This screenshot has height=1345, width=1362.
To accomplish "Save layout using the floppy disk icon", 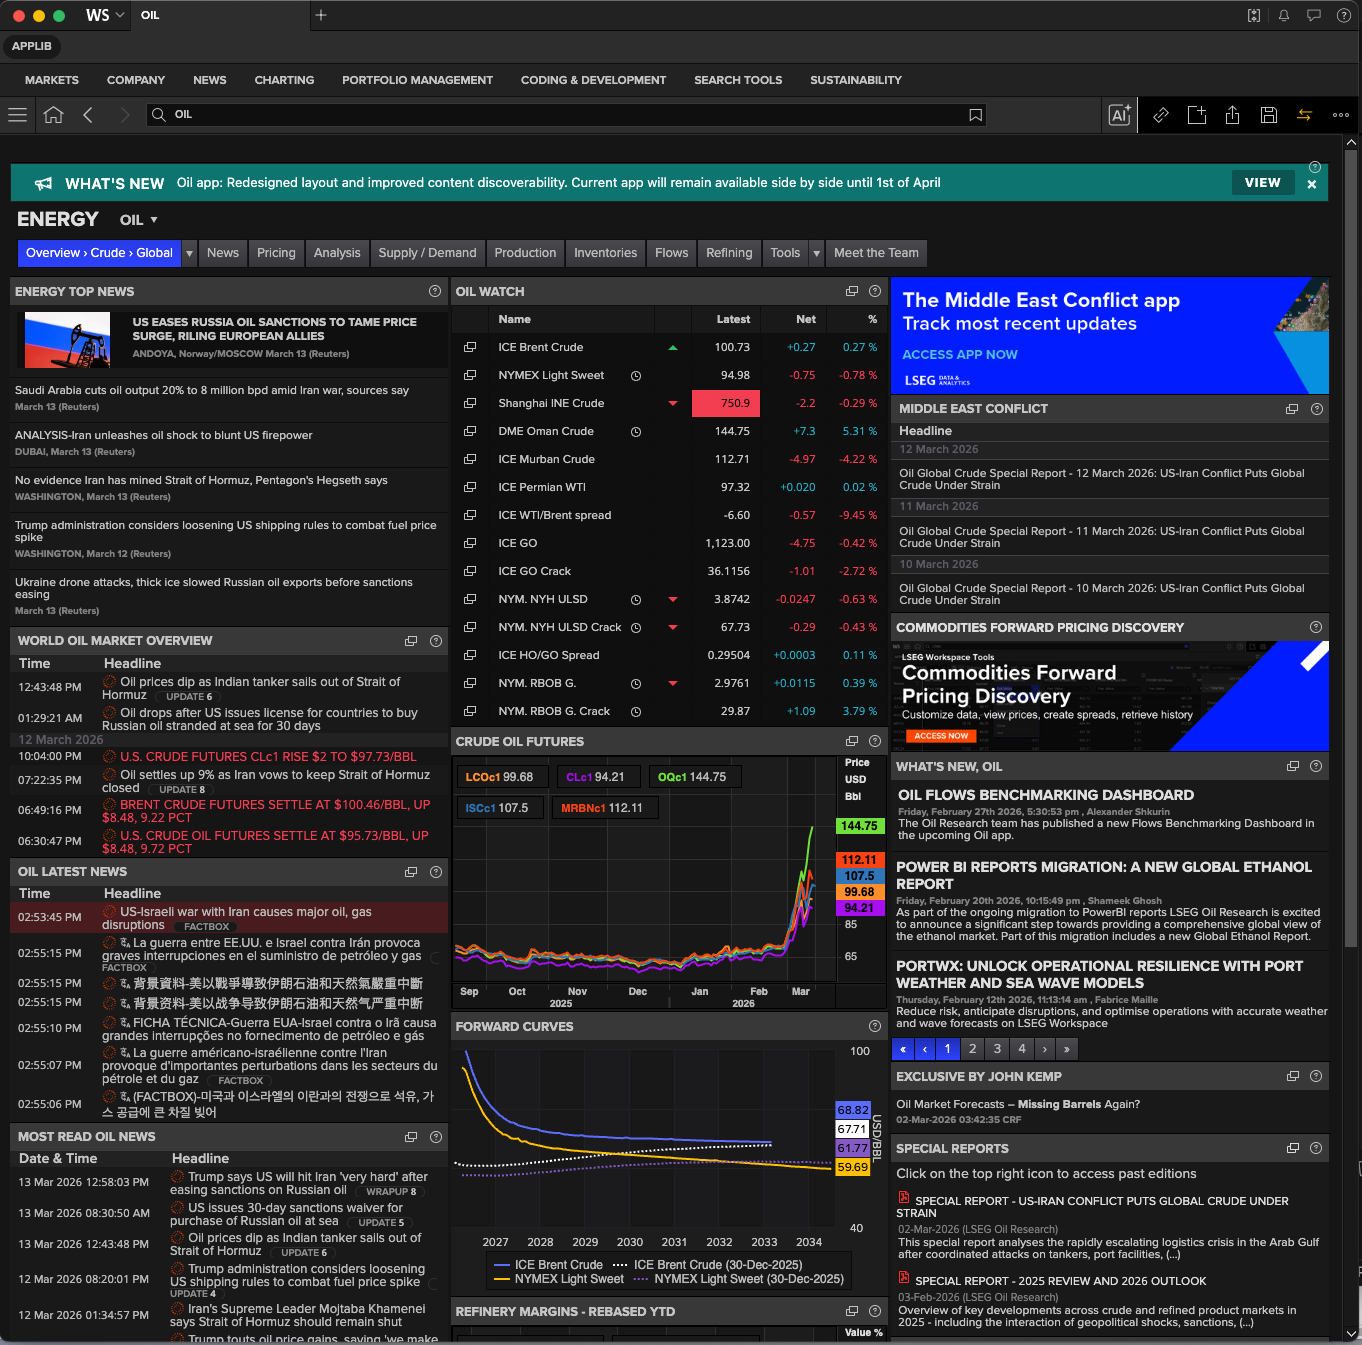I will (x=1268, y=115).
